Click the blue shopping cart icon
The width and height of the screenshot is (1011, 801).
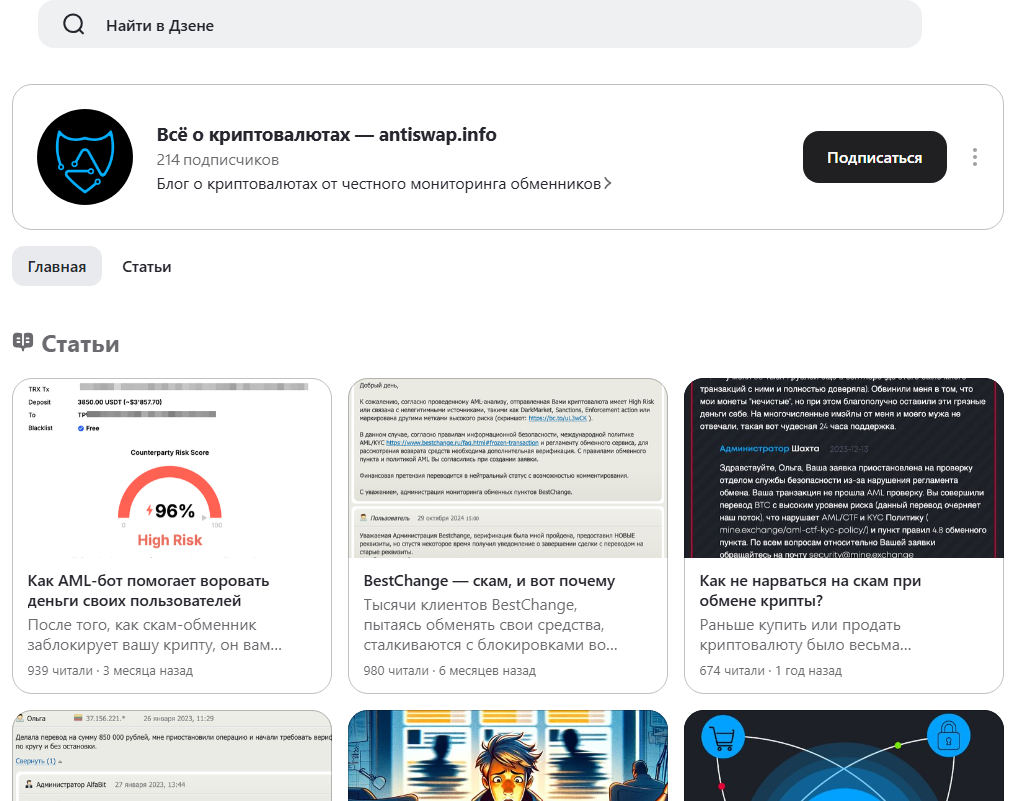pos(722,736)
